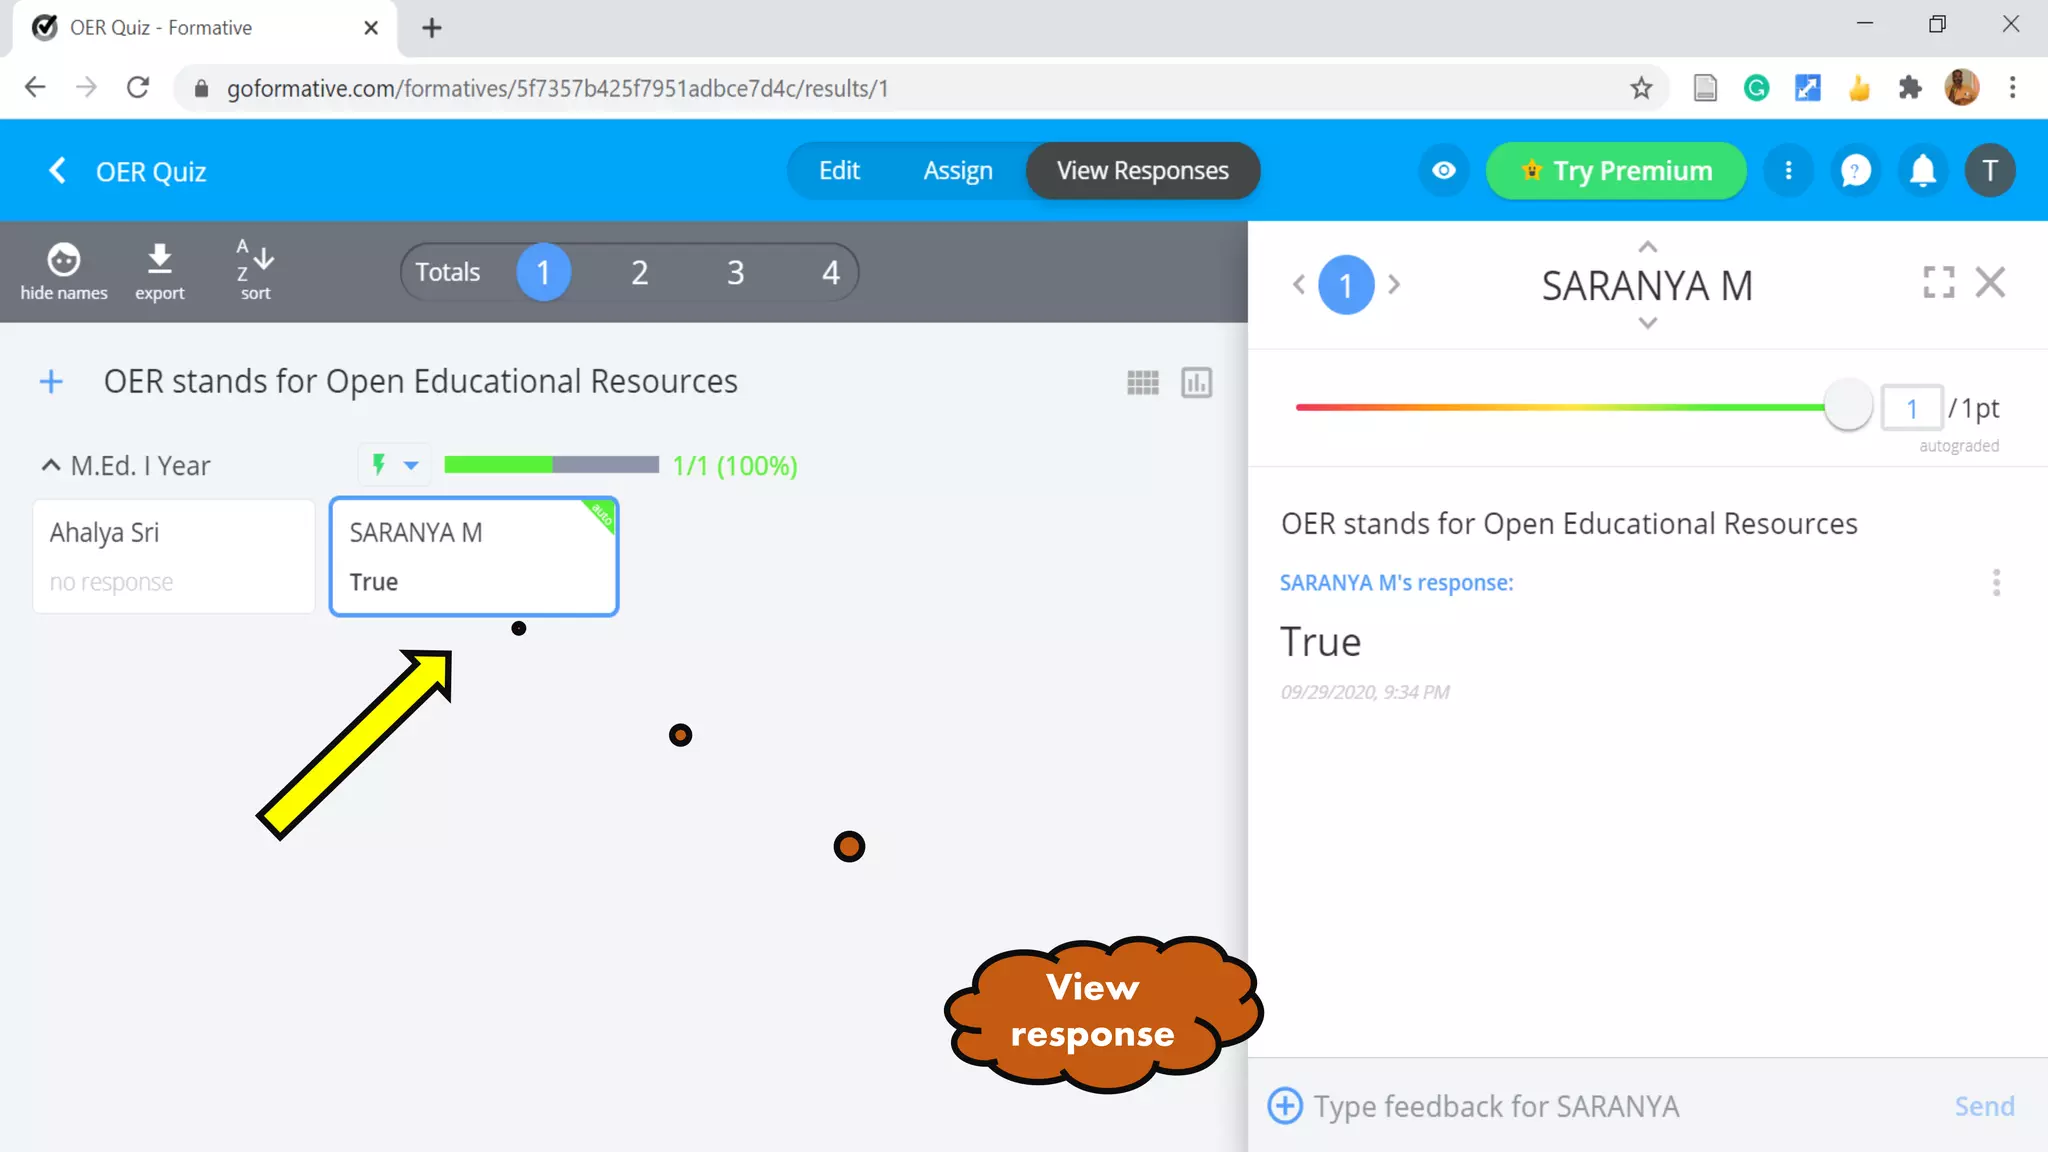Open the help chat bubble icon
Screen dimensions: 2048x1152
tap(1856, 171)
